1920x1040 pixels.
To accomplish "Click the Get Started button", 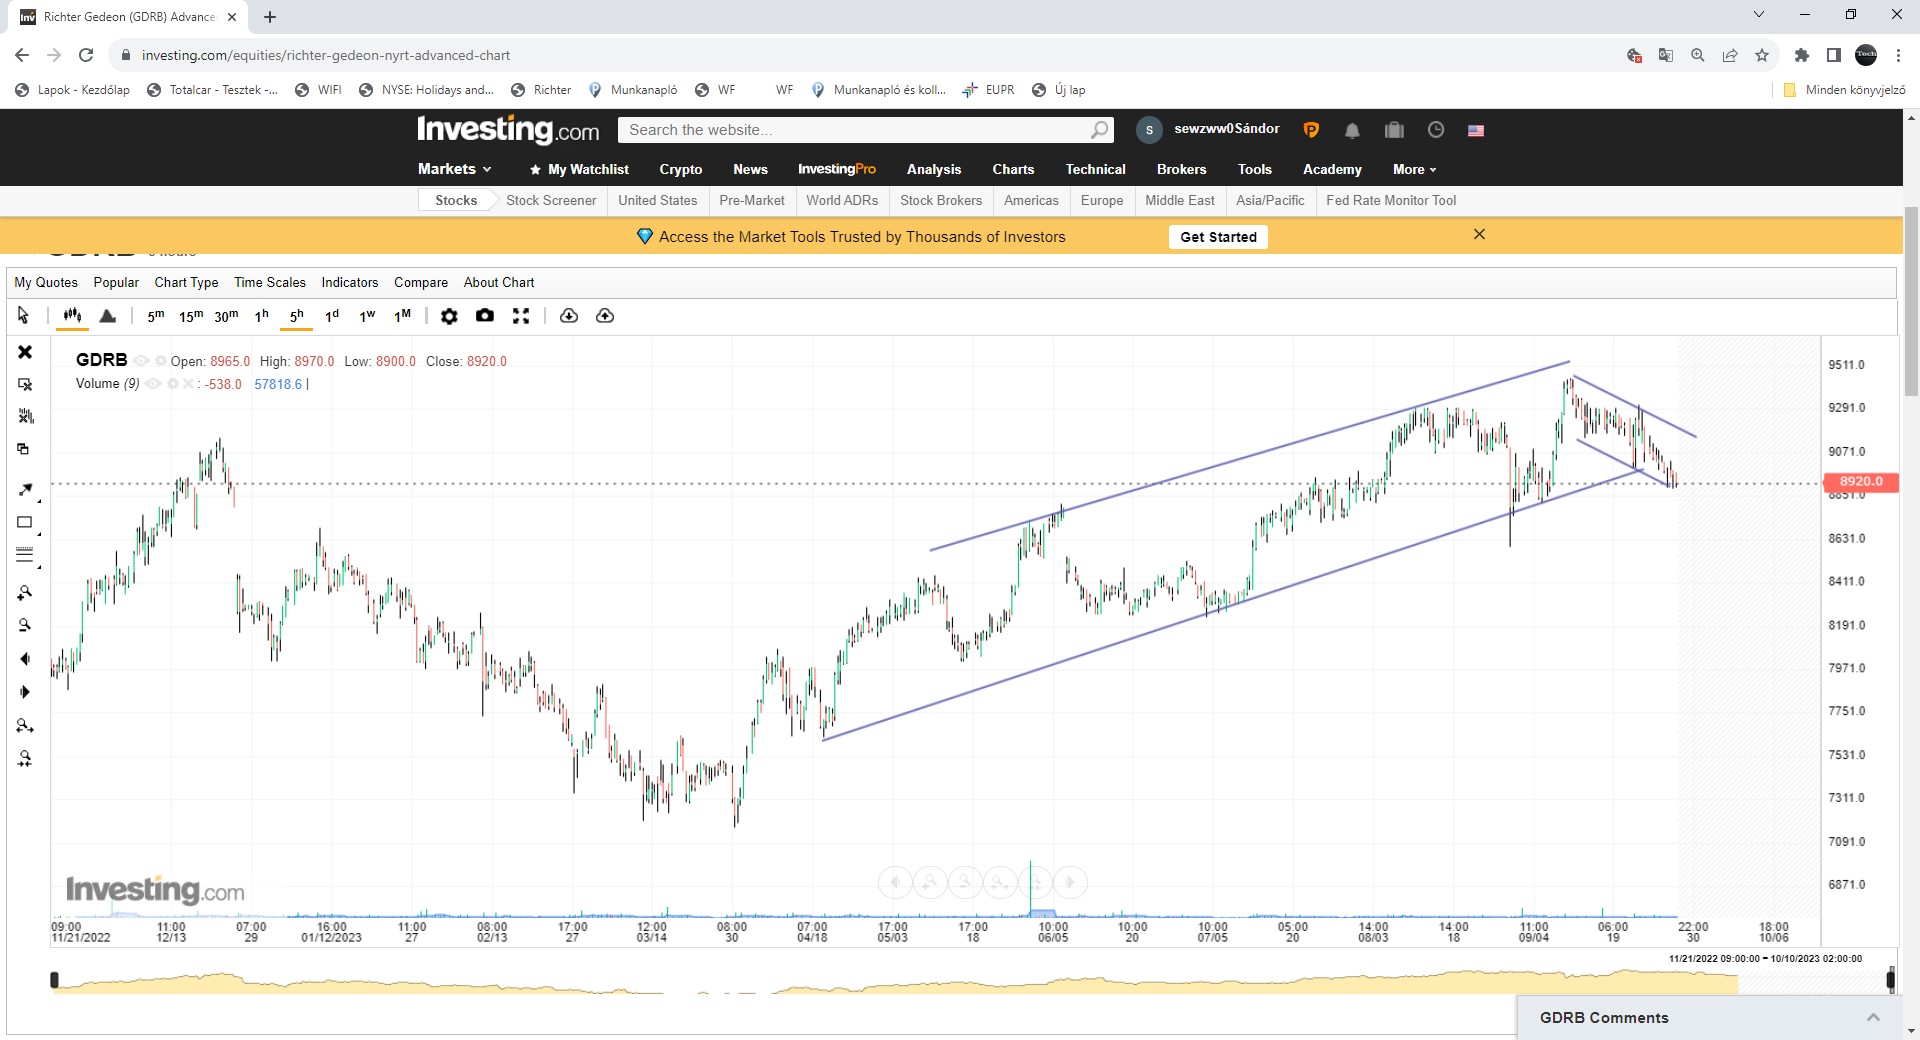I will click(1217, 237).
